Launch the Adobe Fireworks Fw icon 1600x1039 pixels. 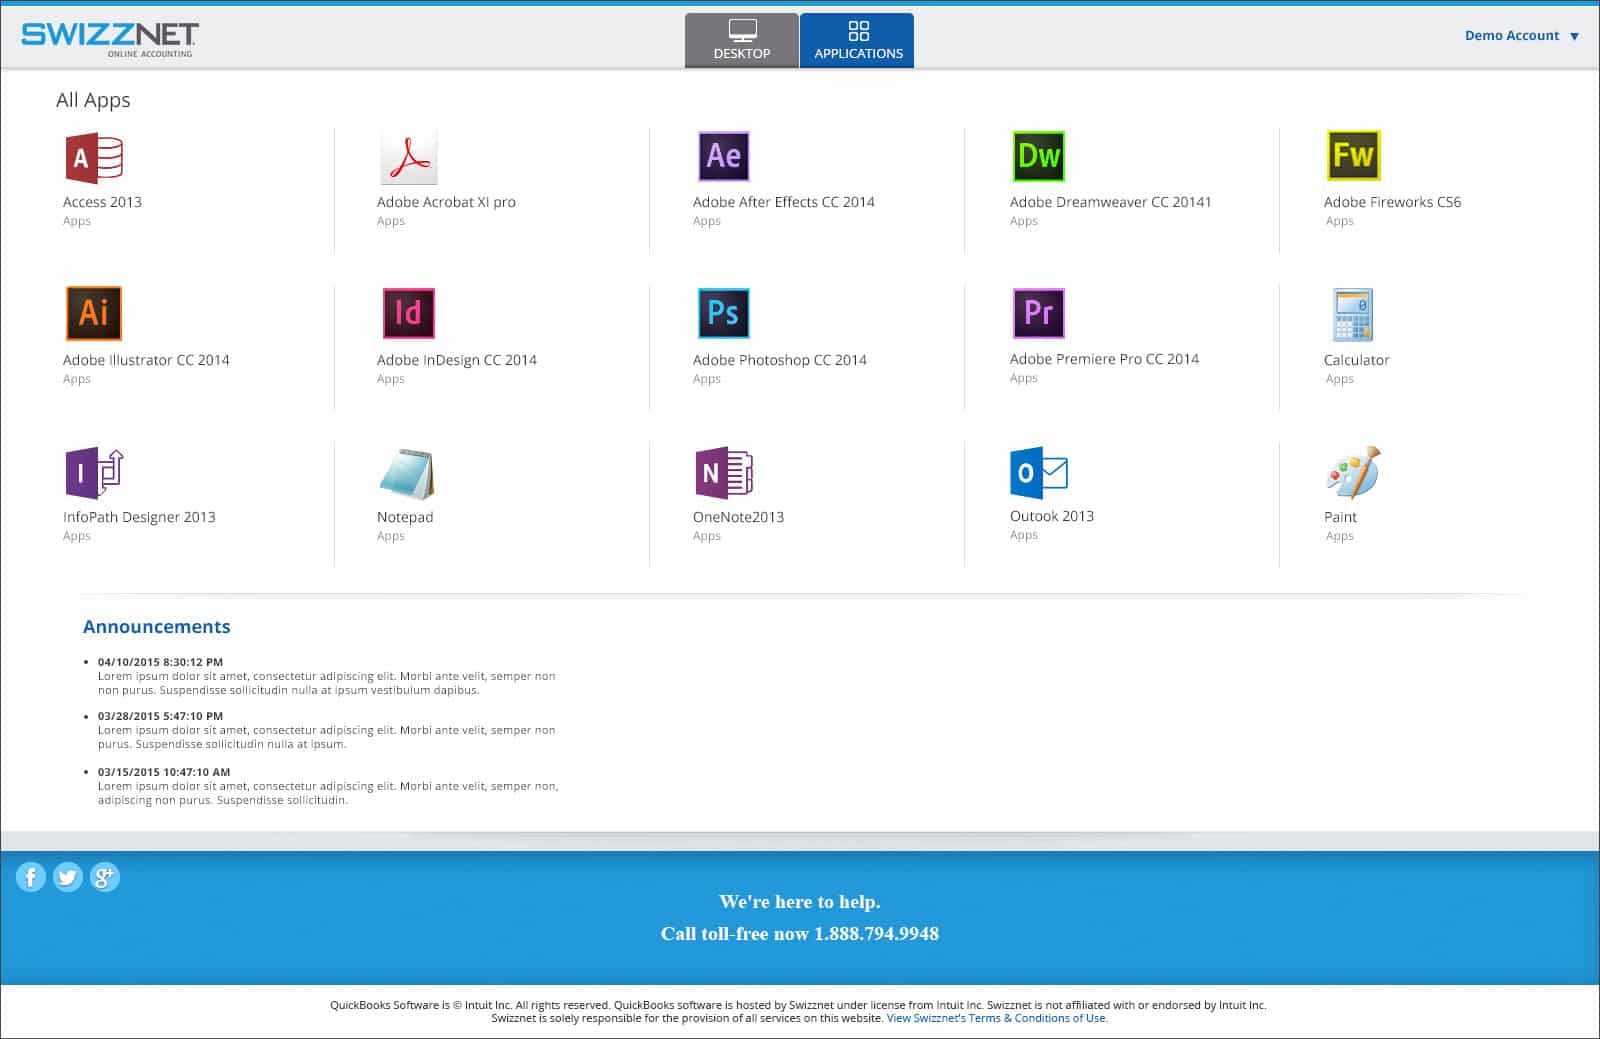pos(1353,155)
